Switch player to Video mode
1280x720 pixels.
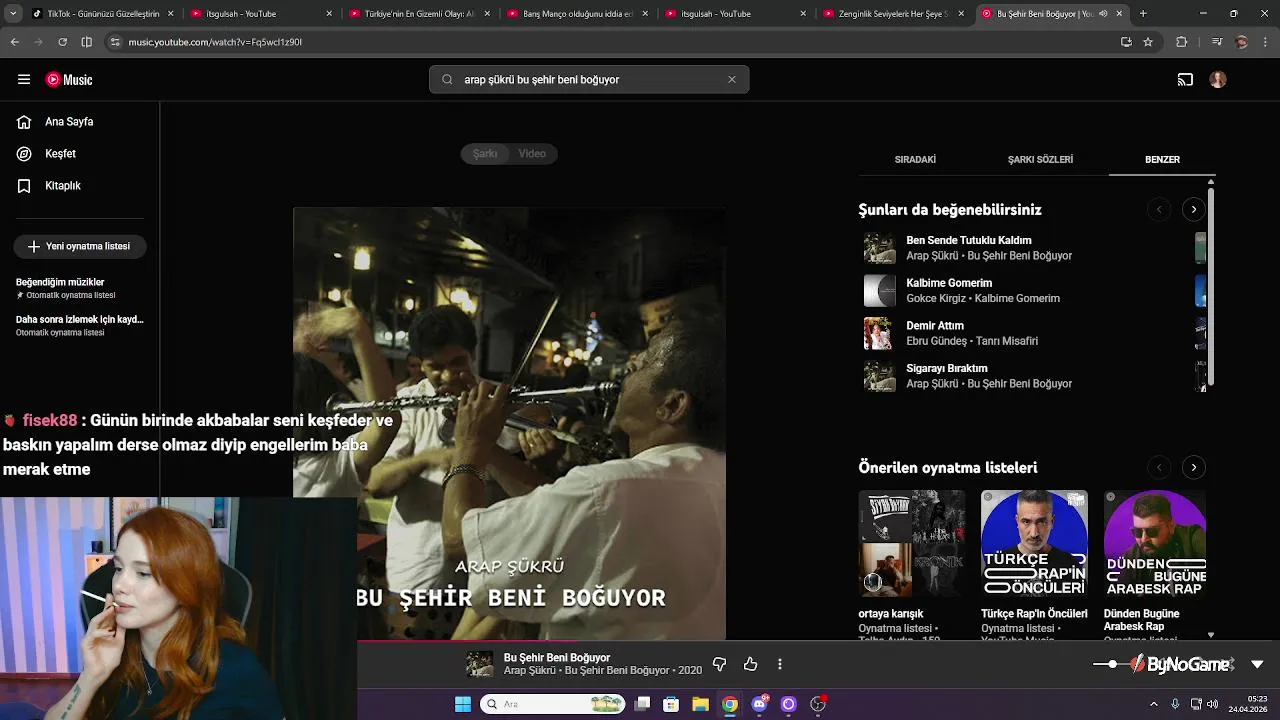(x=532, y=154)
